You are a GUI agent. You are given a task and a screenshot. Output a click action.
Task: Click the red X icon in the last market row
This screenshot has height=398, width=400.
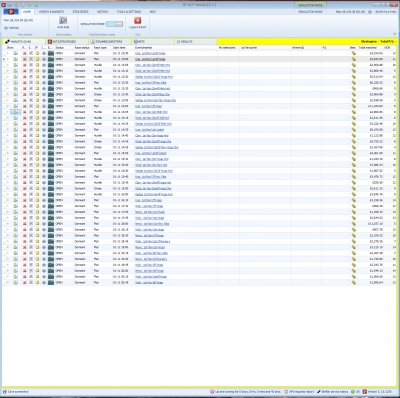(24, 282)
